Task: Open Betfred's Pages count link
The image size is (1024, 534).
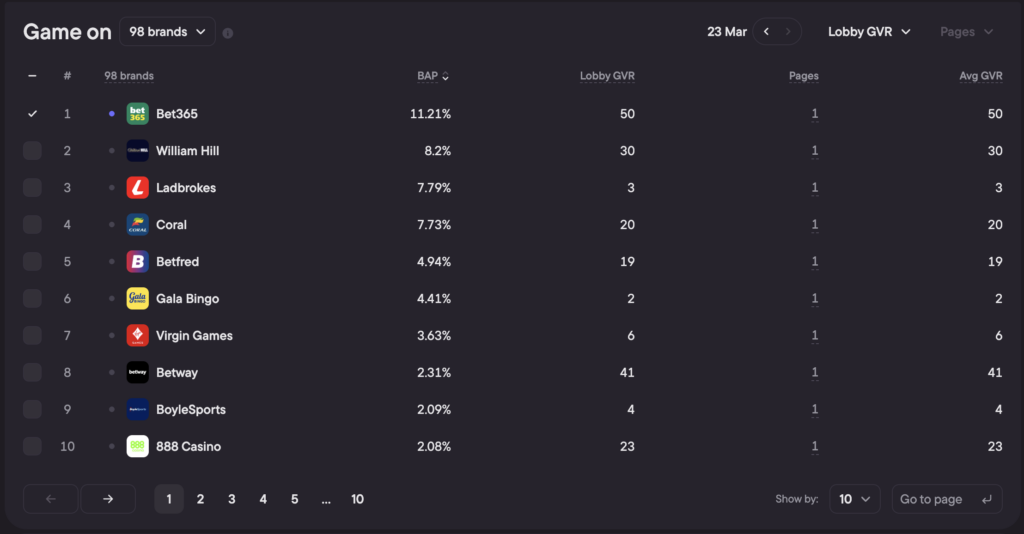Action: [x=814, y=262]
